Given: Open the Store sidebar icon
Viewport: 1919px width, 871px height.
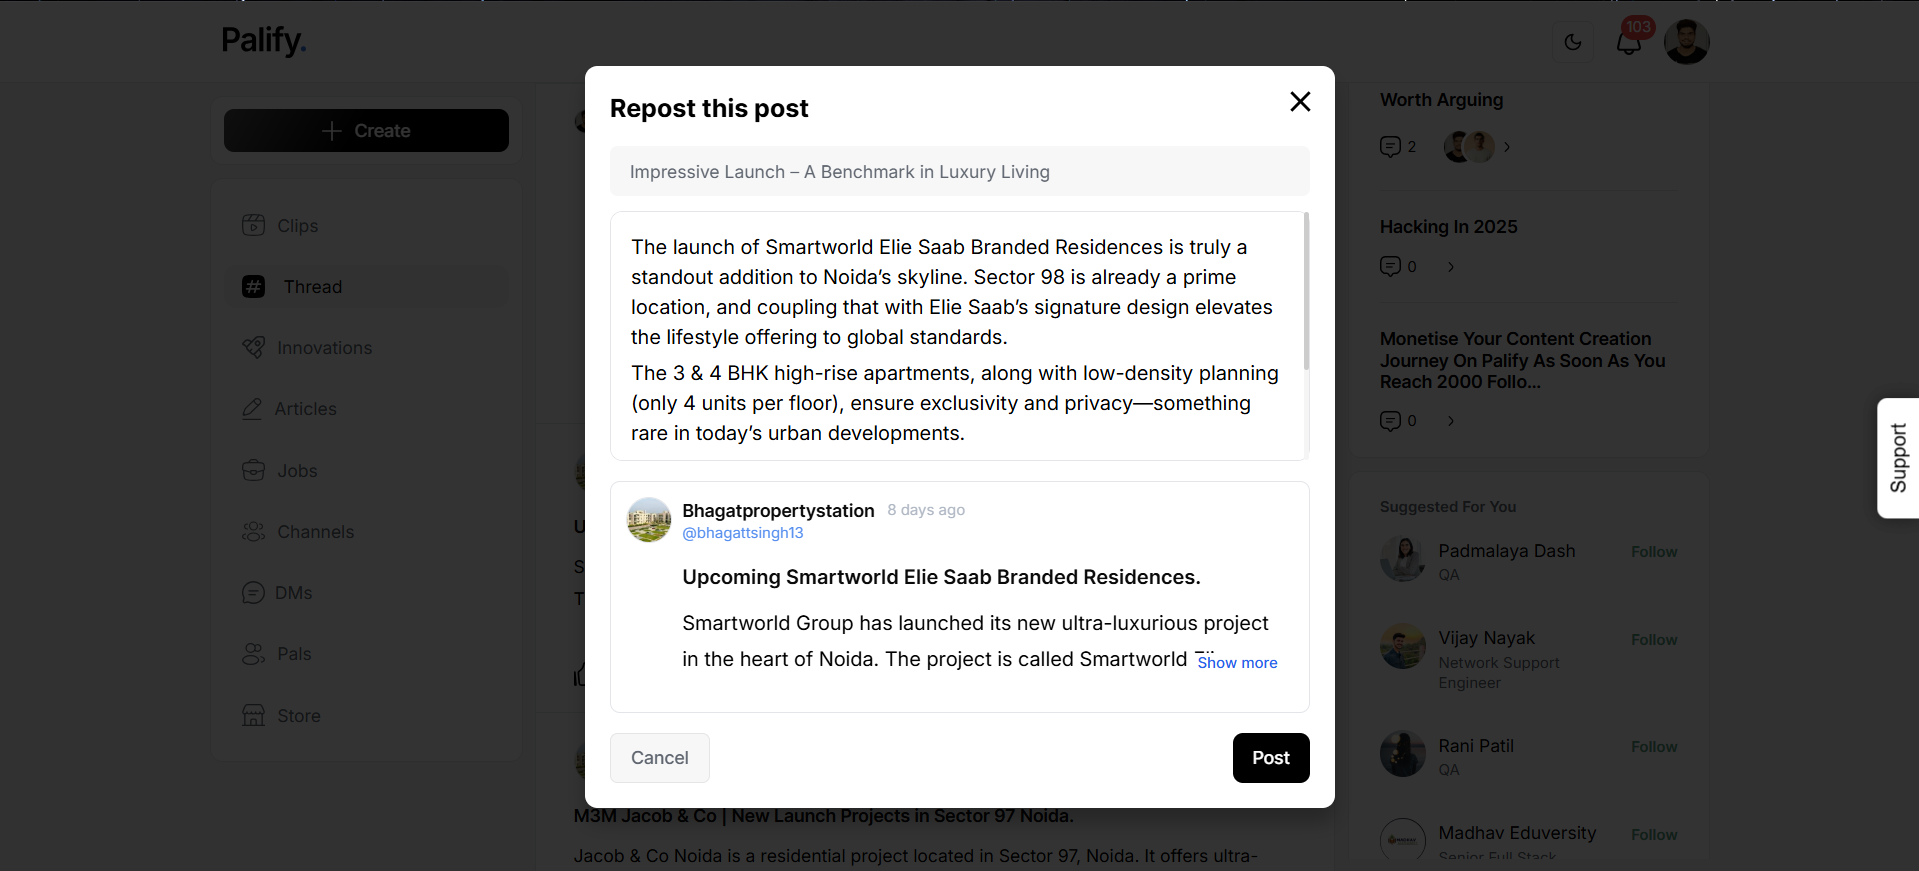Looking at the screenshot, I should point(254,715).
